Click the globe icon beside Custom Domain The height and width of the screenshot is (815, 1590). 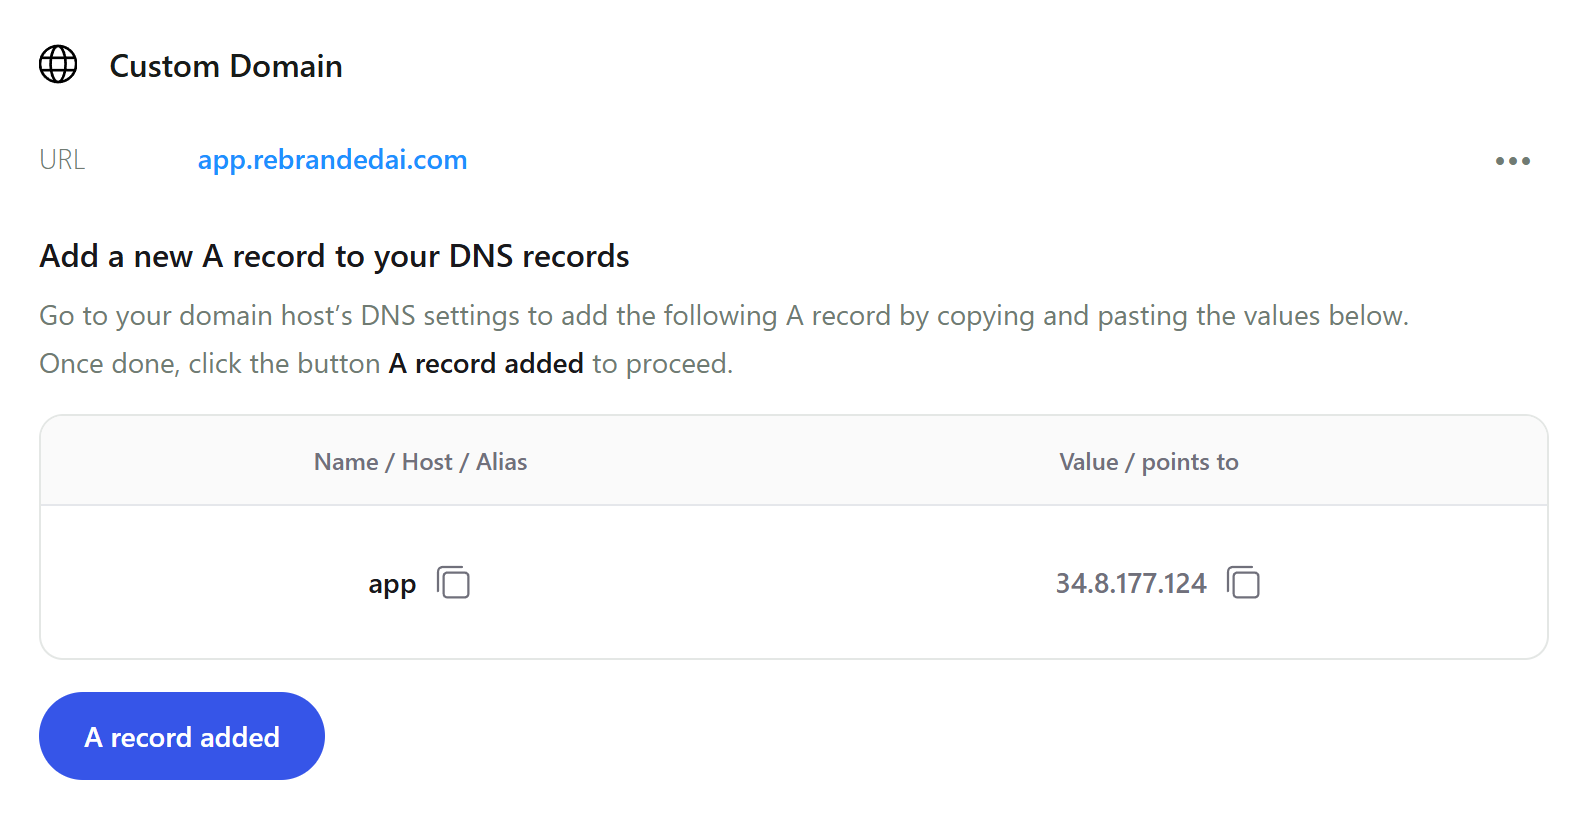point(57,64)
